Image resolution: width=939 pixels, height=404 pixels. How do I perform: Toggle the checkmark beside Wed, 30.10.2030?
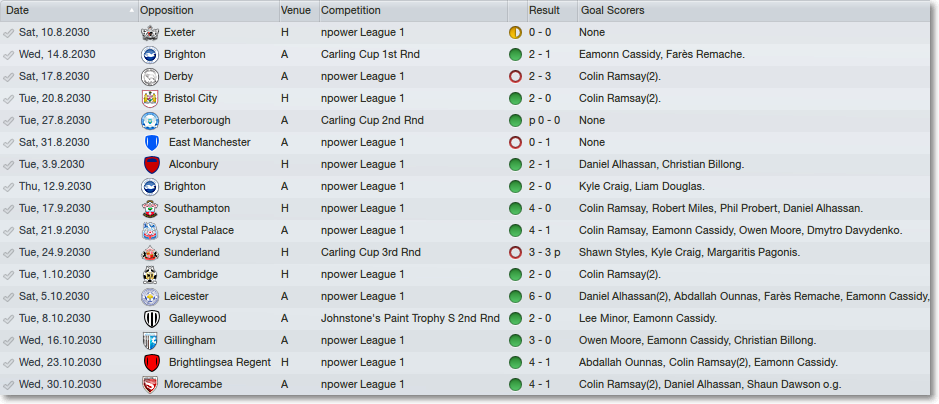(9, 385)
